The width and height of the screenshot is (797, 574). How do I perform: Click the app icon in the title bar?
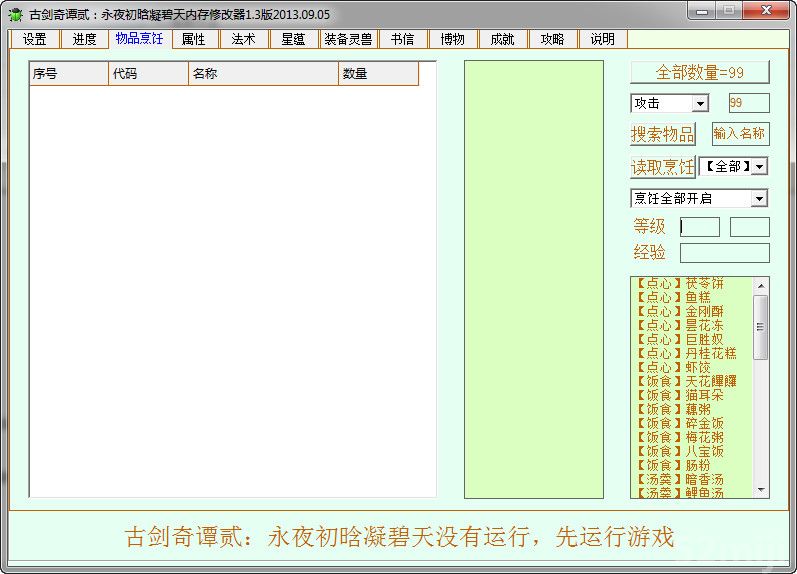point(15,14)
